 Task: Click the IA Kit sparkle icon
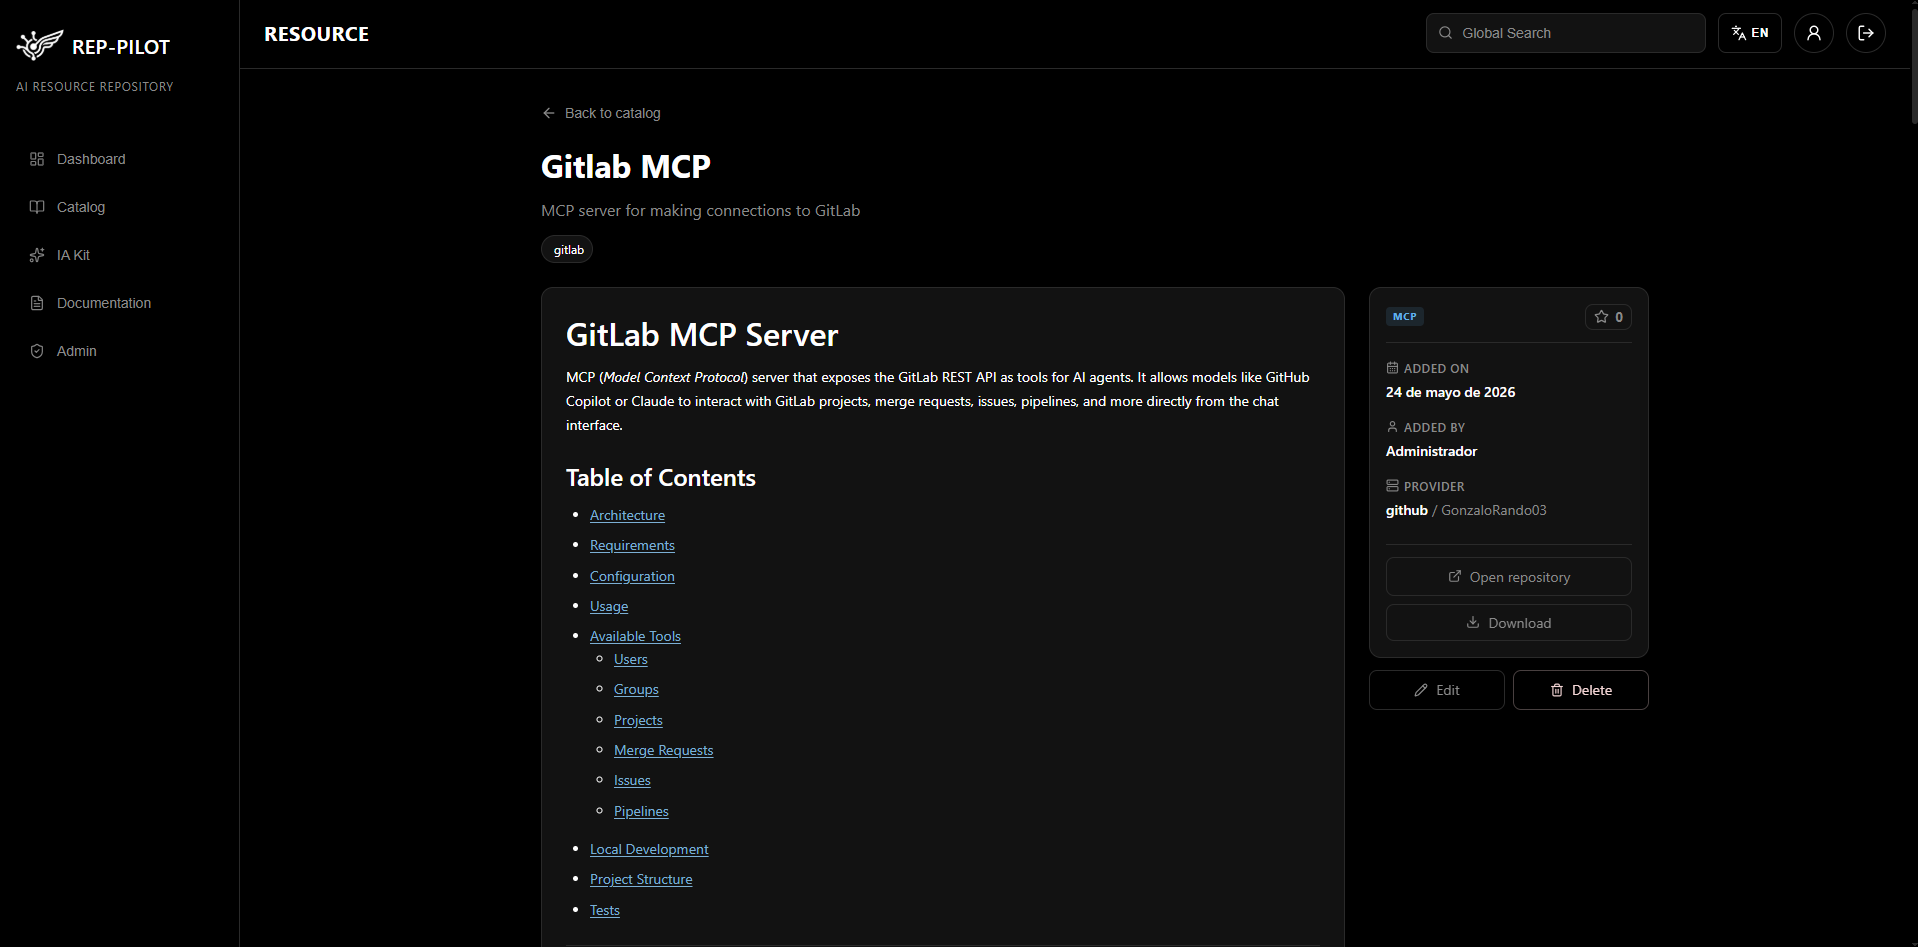click(x=37, y=255)
